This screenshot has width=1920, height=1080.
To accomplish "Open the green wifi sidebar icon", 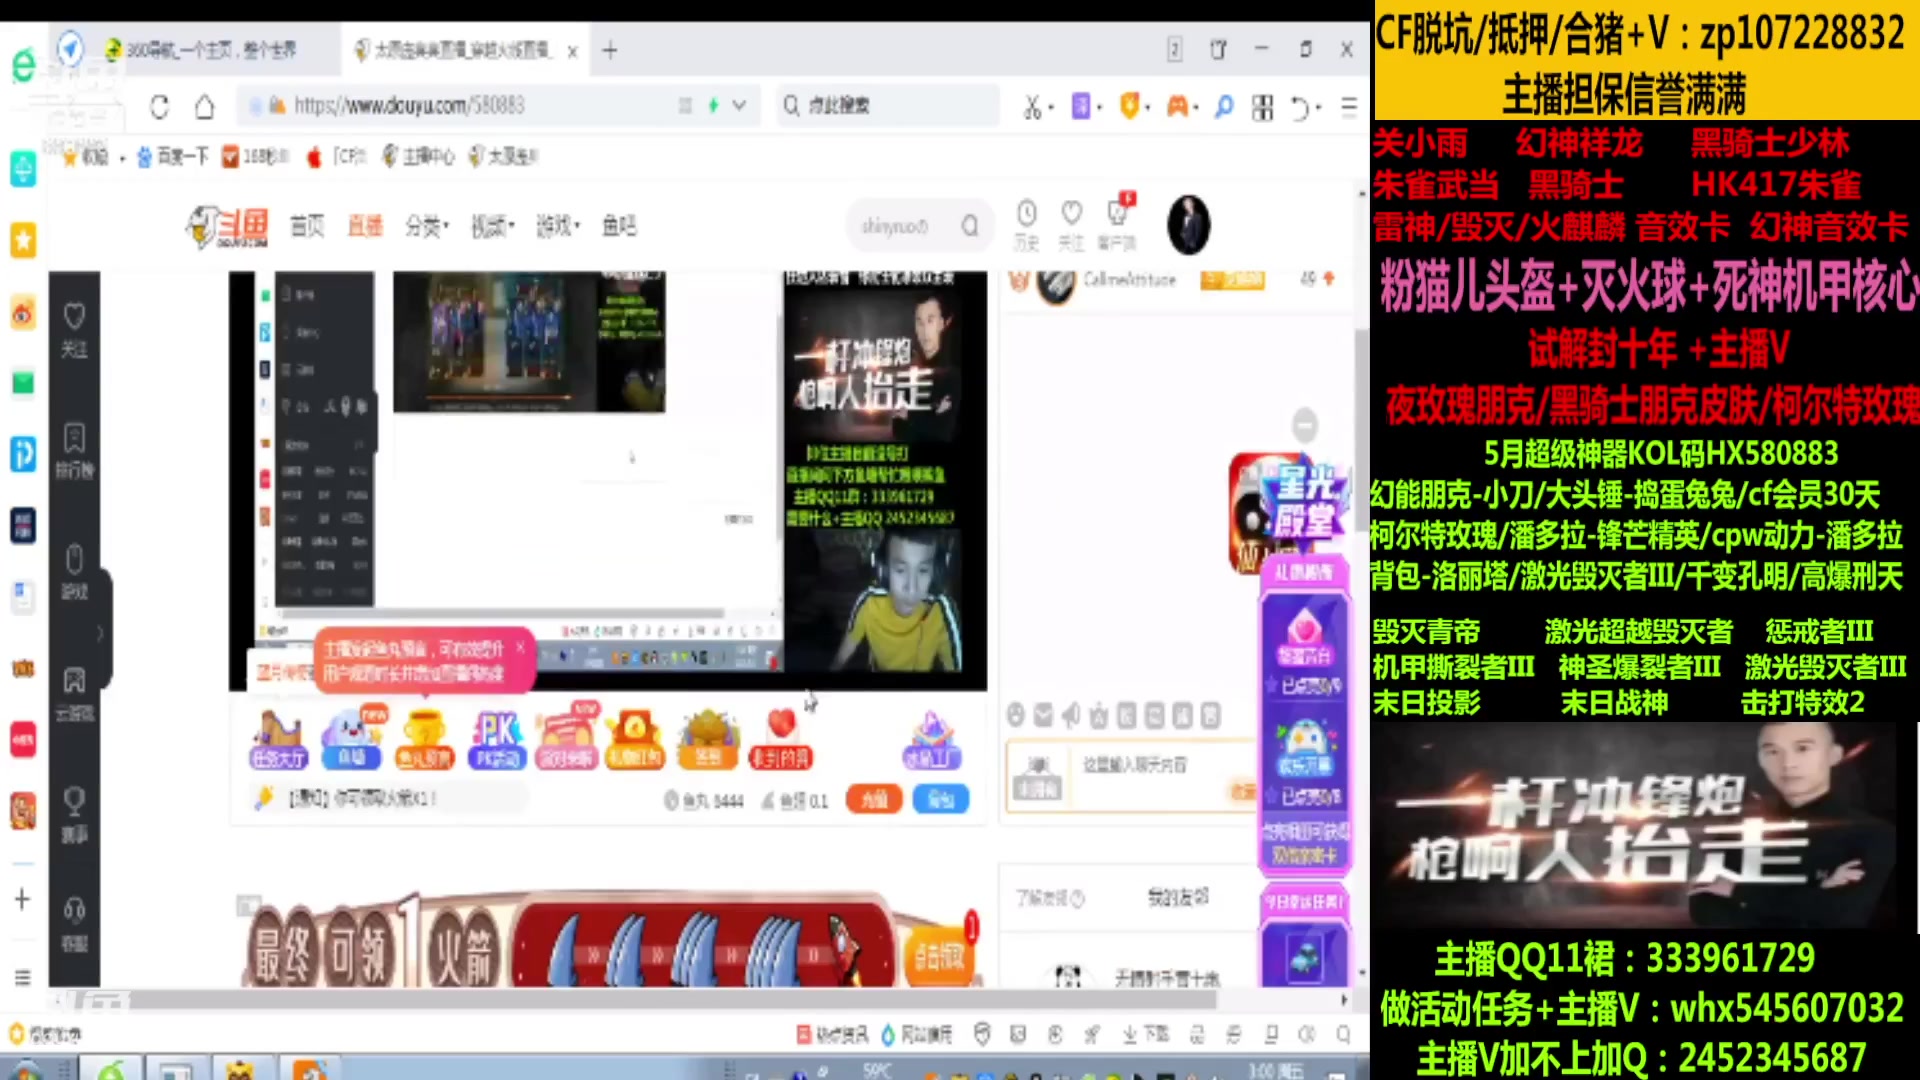I will pyautogui.click(x=23, y=168).
